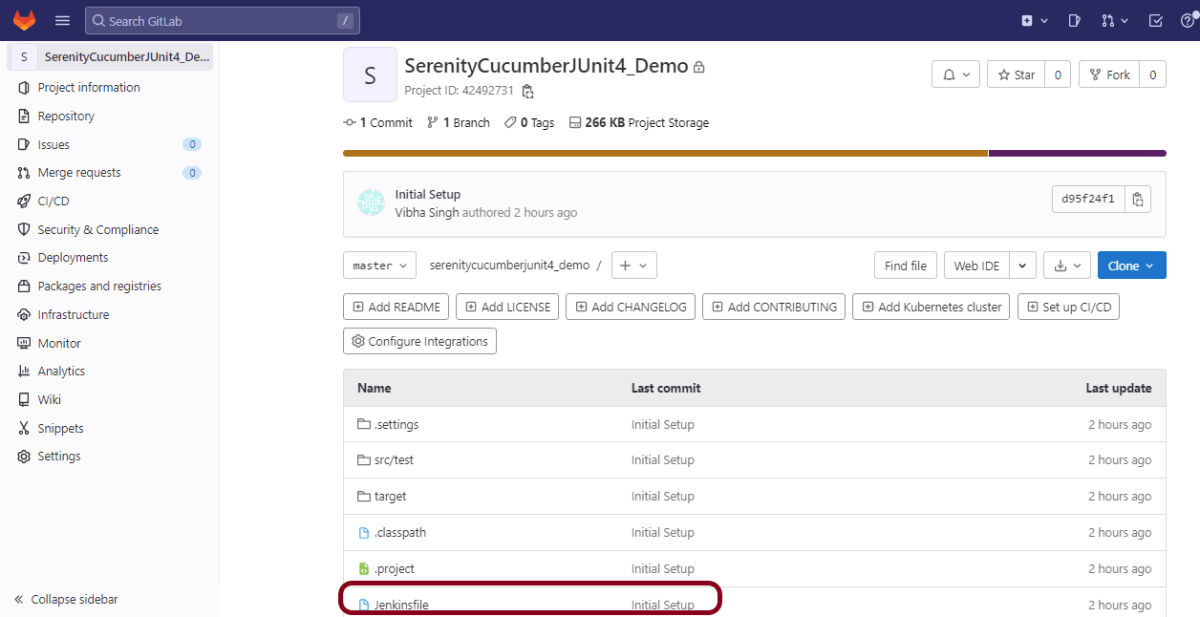Open the issues icon in top bar
1200x617 pixels.
click(x=1074, y=20)
